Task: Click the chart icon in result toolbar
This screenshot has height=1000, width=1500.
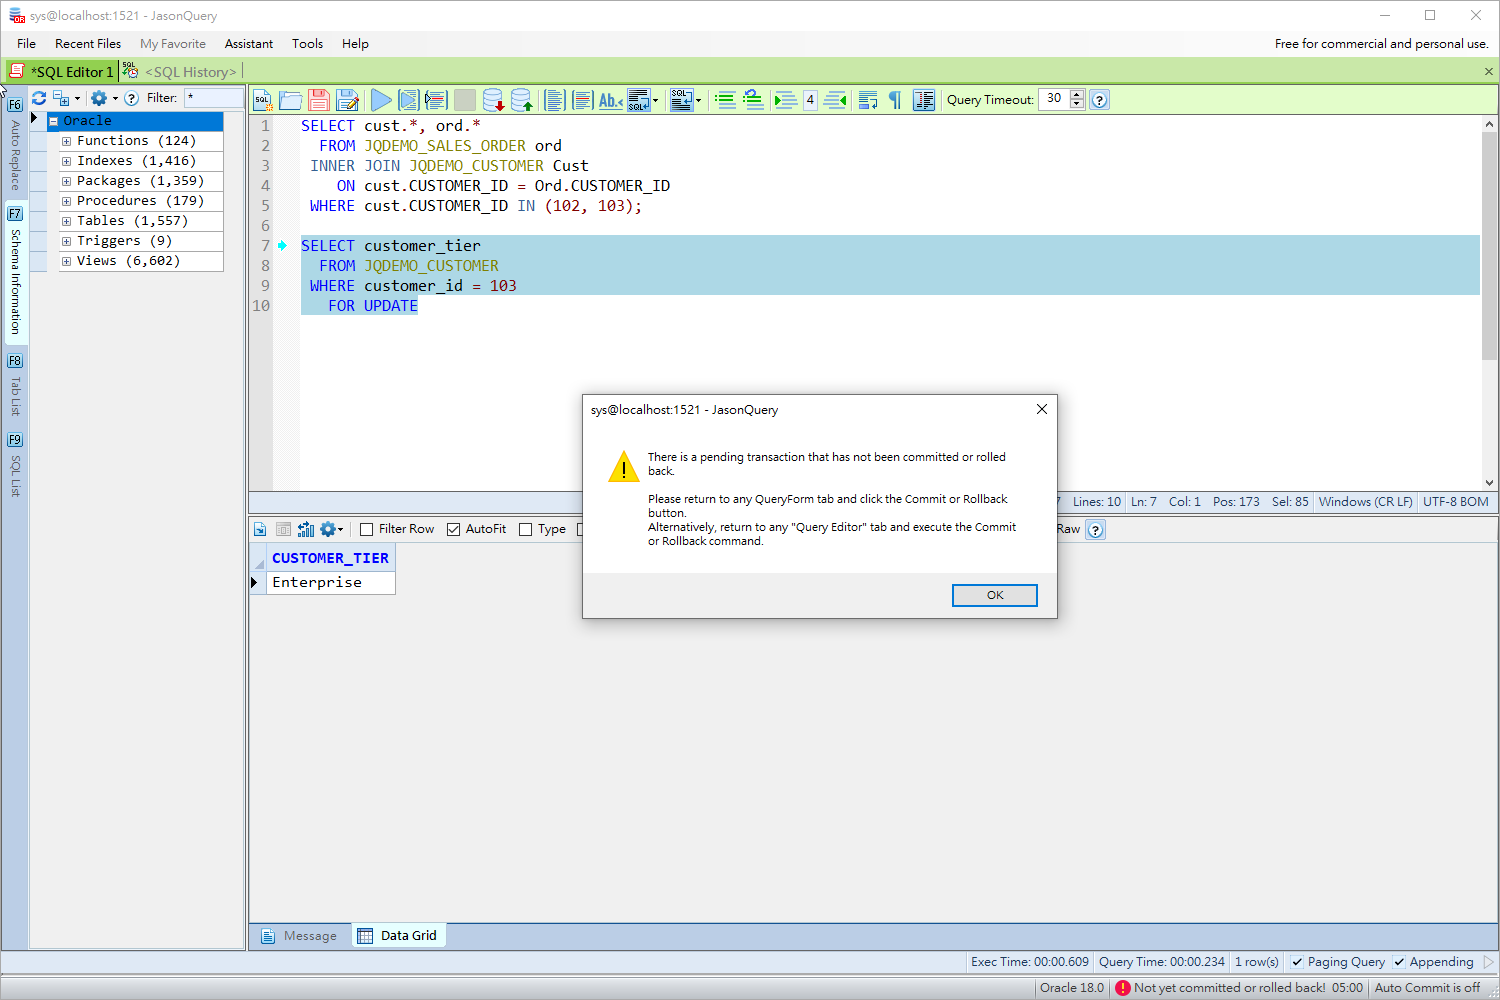Action: pos(306,529)
